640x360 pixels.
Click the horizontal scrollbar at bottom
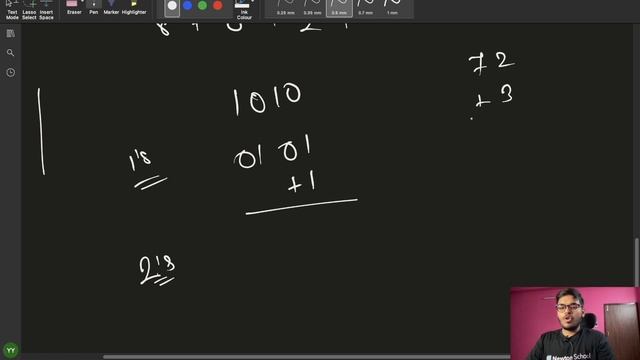coord(306,357)
